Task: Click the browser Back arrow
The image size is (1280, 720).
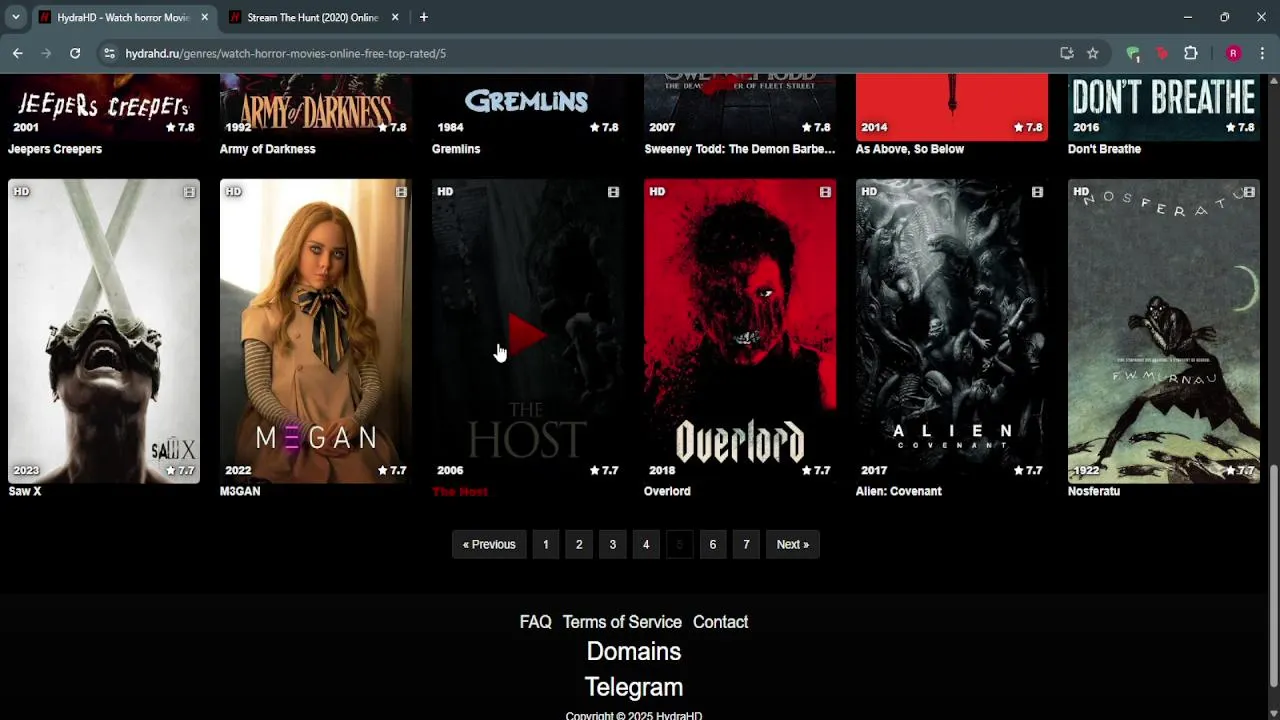Action: point(17,53)
